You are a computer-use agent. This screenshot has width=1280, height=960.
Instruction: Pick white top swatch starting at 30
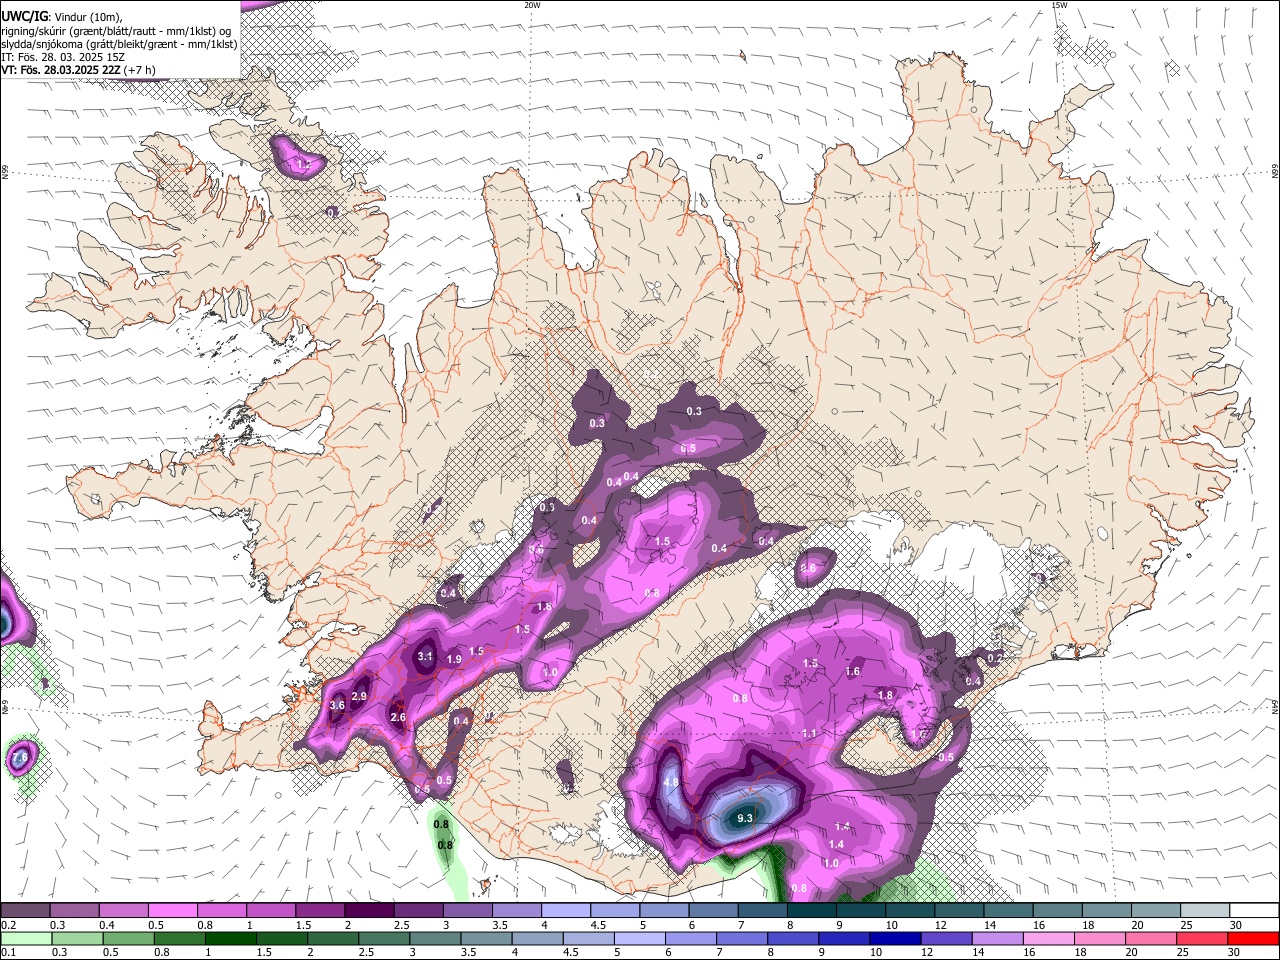coord(1253,911)
